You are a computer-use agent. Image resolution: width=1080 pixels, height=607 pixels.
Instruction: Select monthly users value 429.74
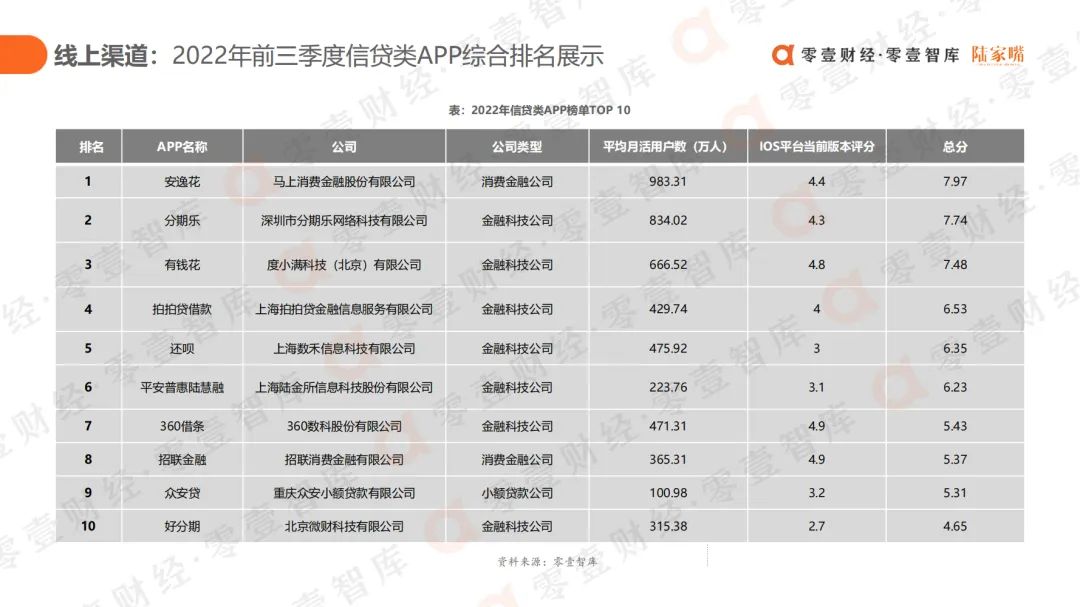point(667,309)
